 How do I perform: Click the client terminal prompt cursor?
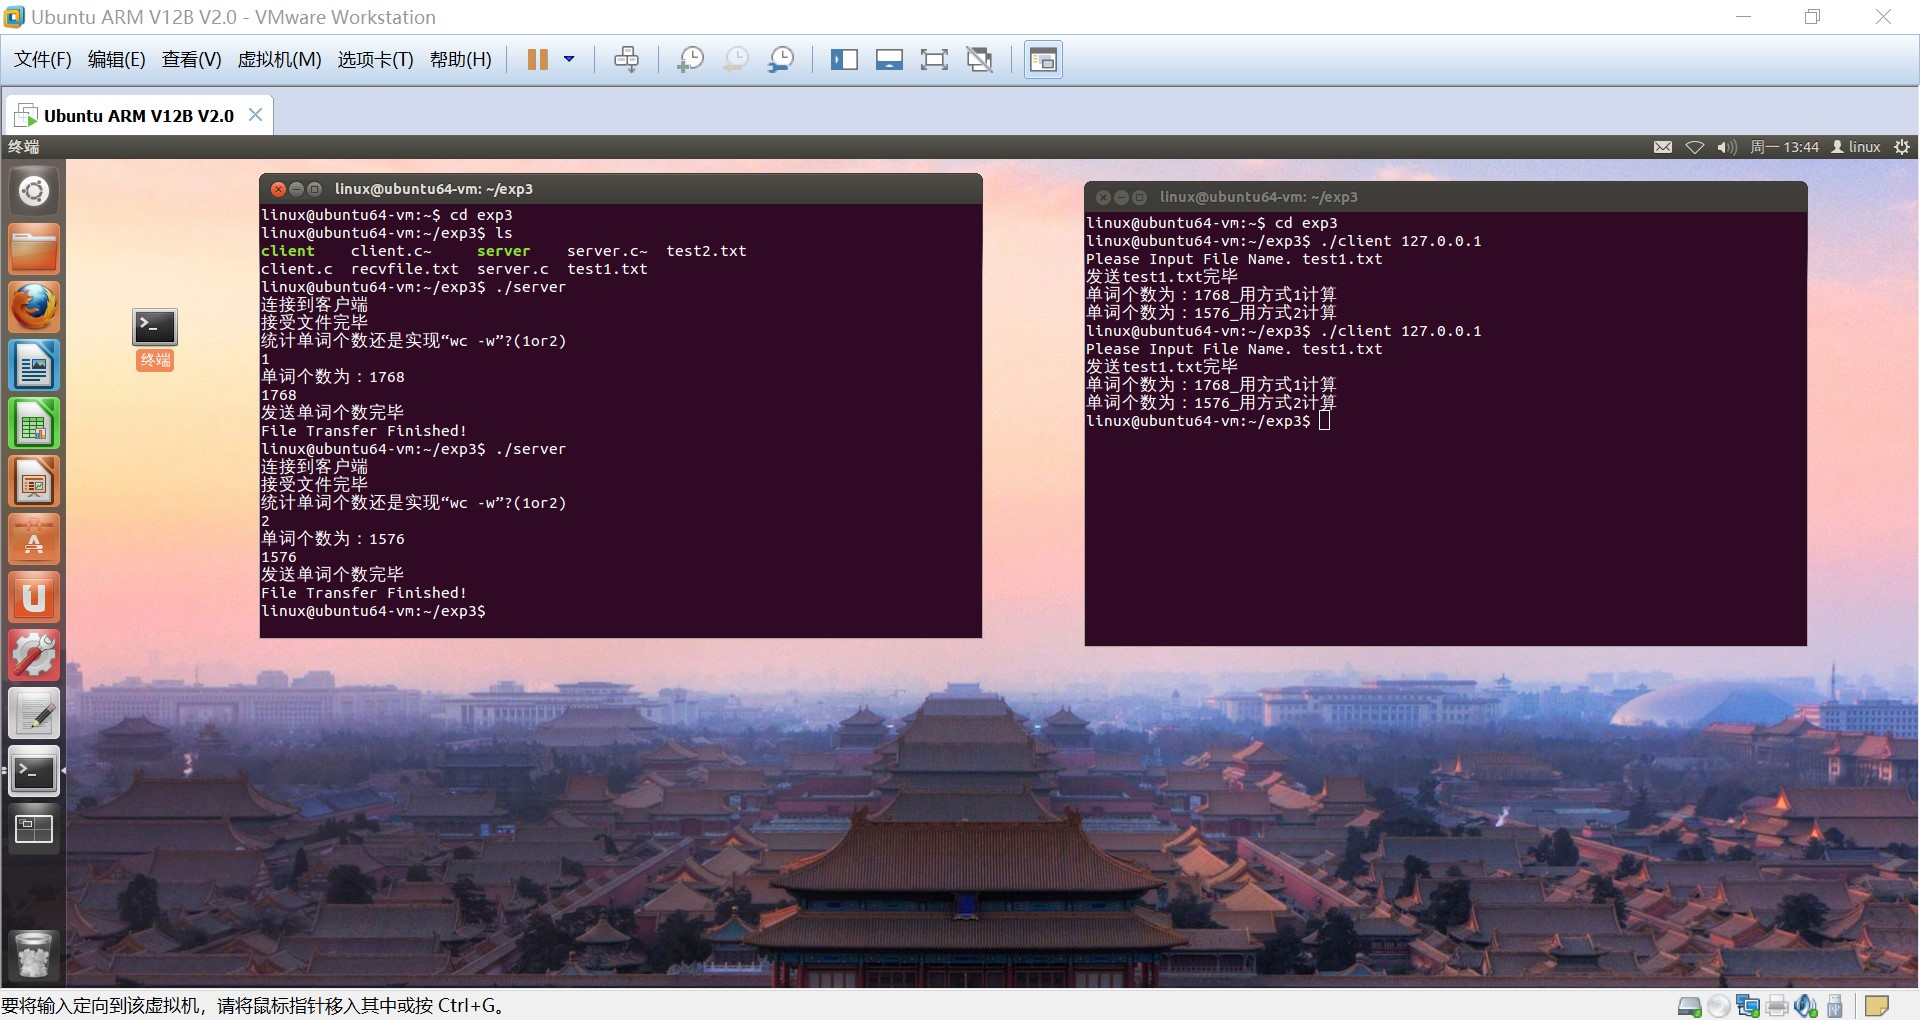1325,421
